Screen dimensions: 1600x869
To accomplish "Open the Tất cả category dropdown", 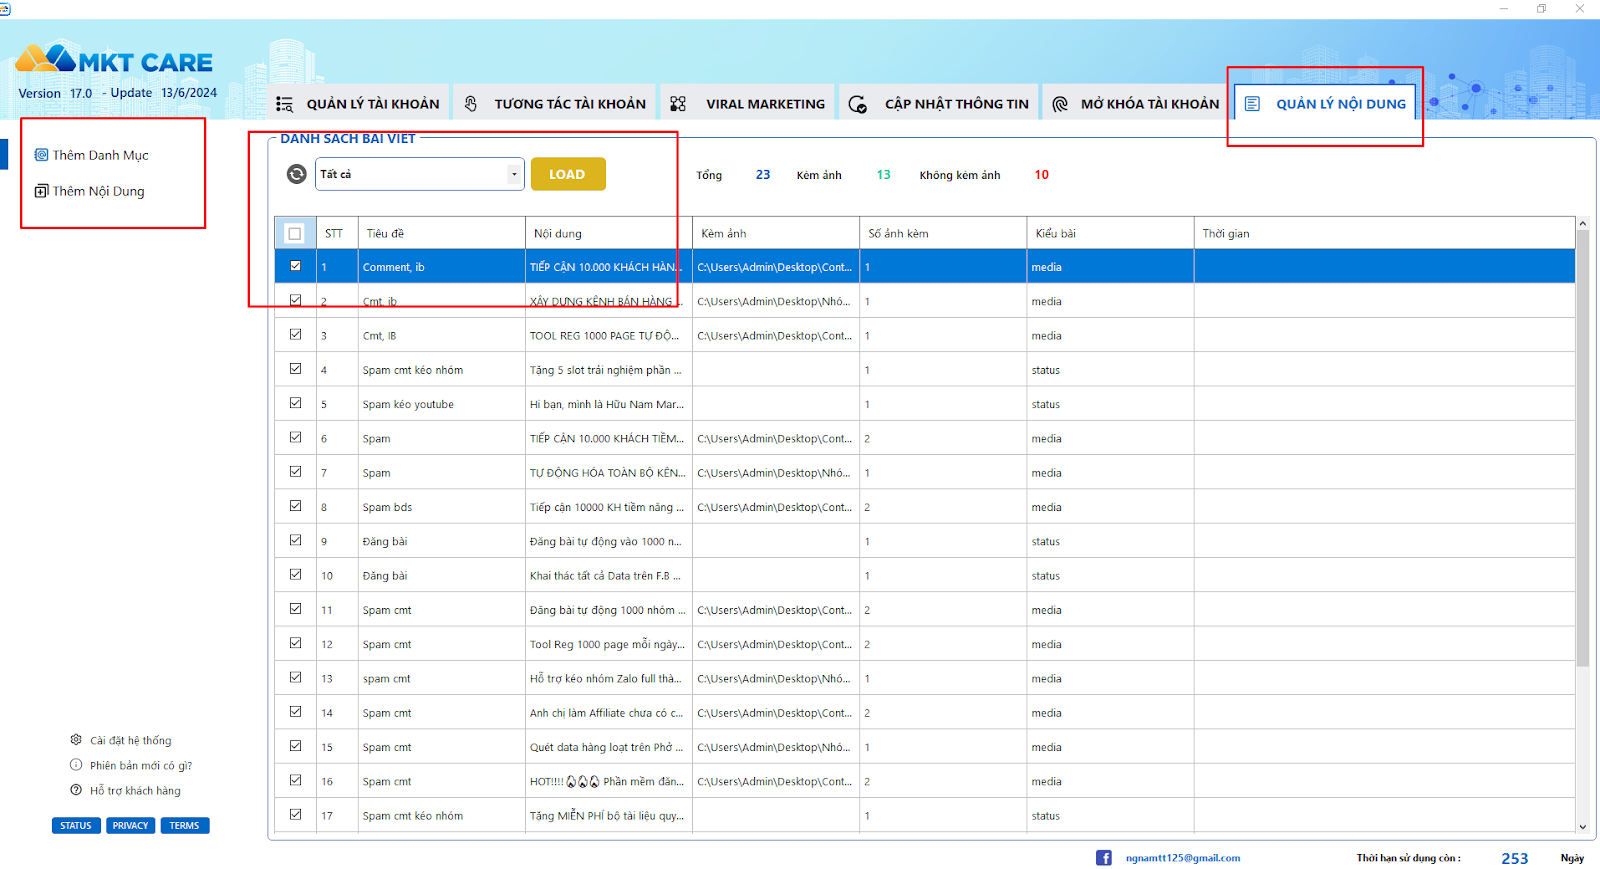I will pos(420,174).
